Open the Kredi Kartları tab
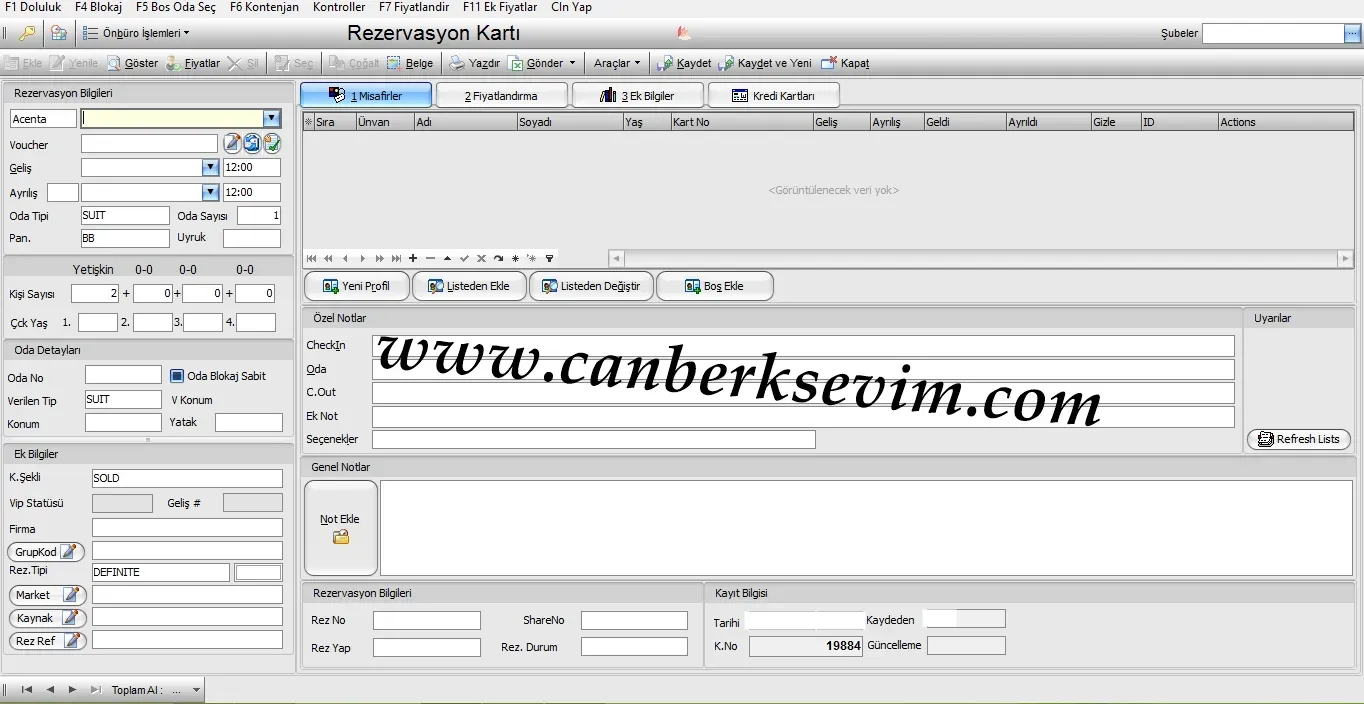The height and width of the screenshot is (704, 1364). coord(774,96)
